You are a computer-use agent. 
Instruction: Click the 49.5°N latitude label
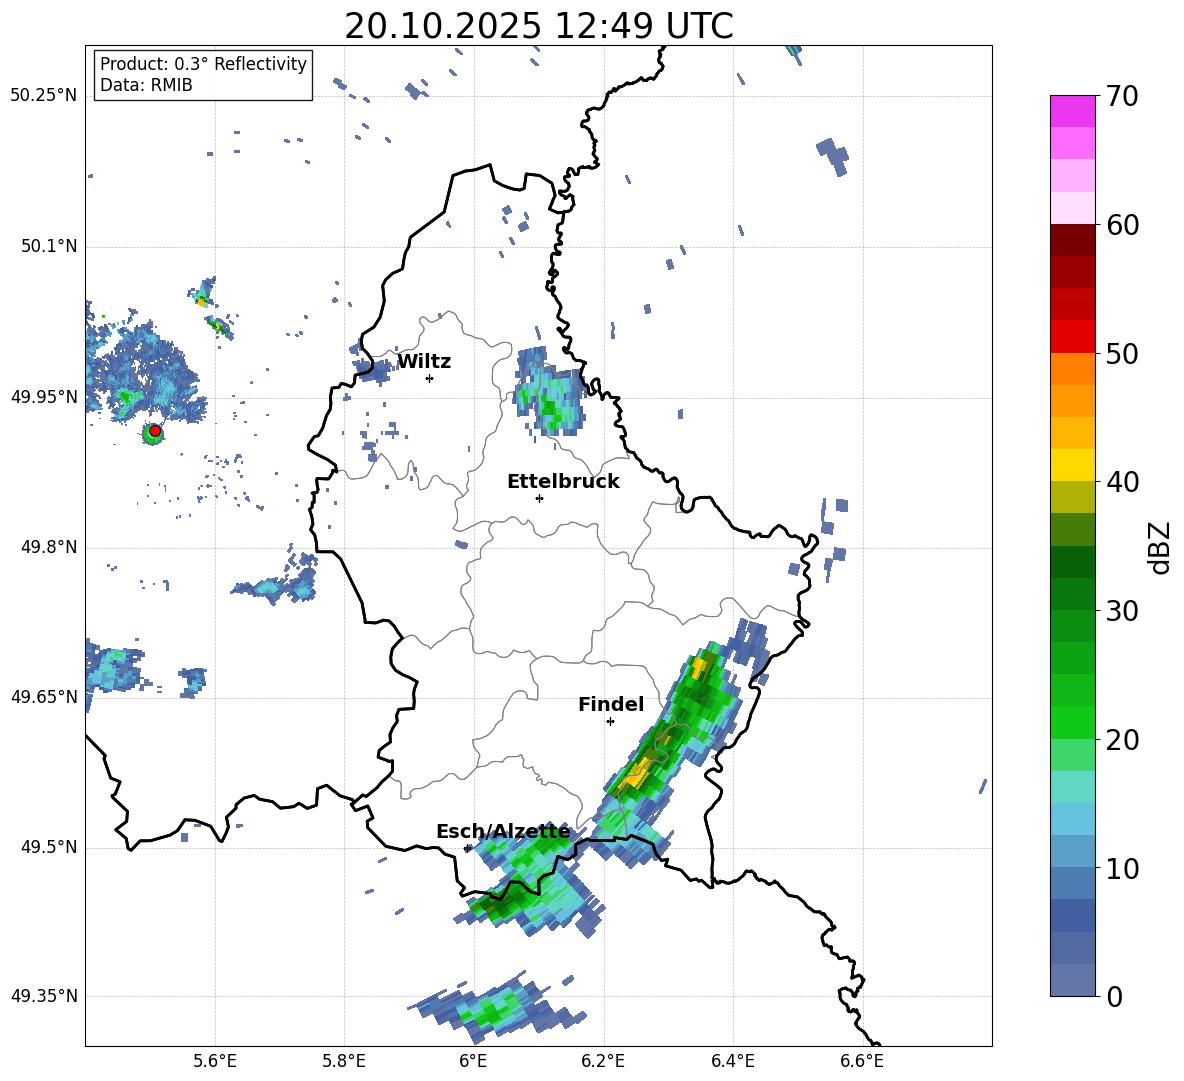[x=49, y=847]
